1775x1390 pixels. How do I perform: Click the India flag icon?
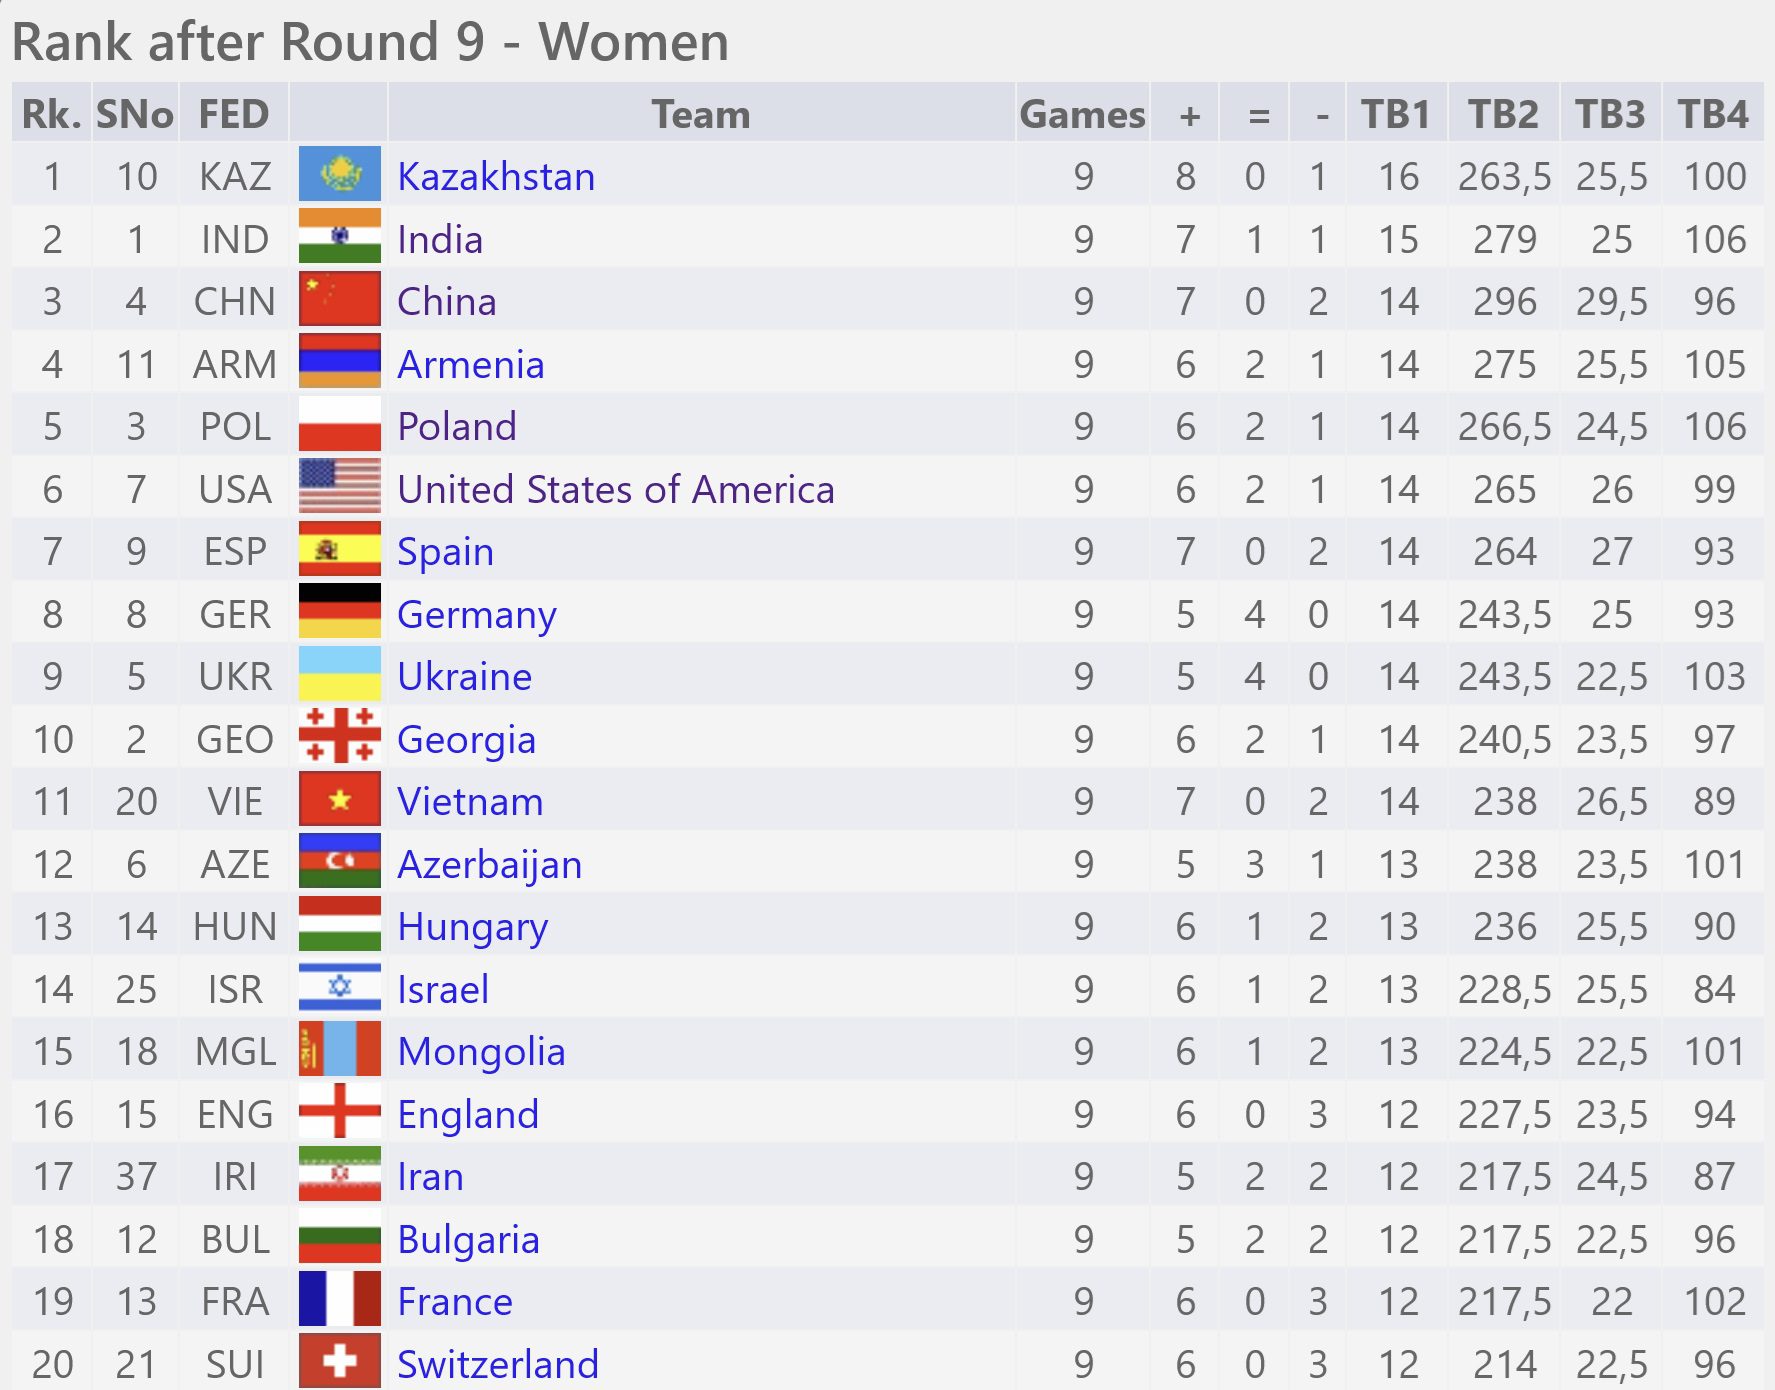click(340, 237)
